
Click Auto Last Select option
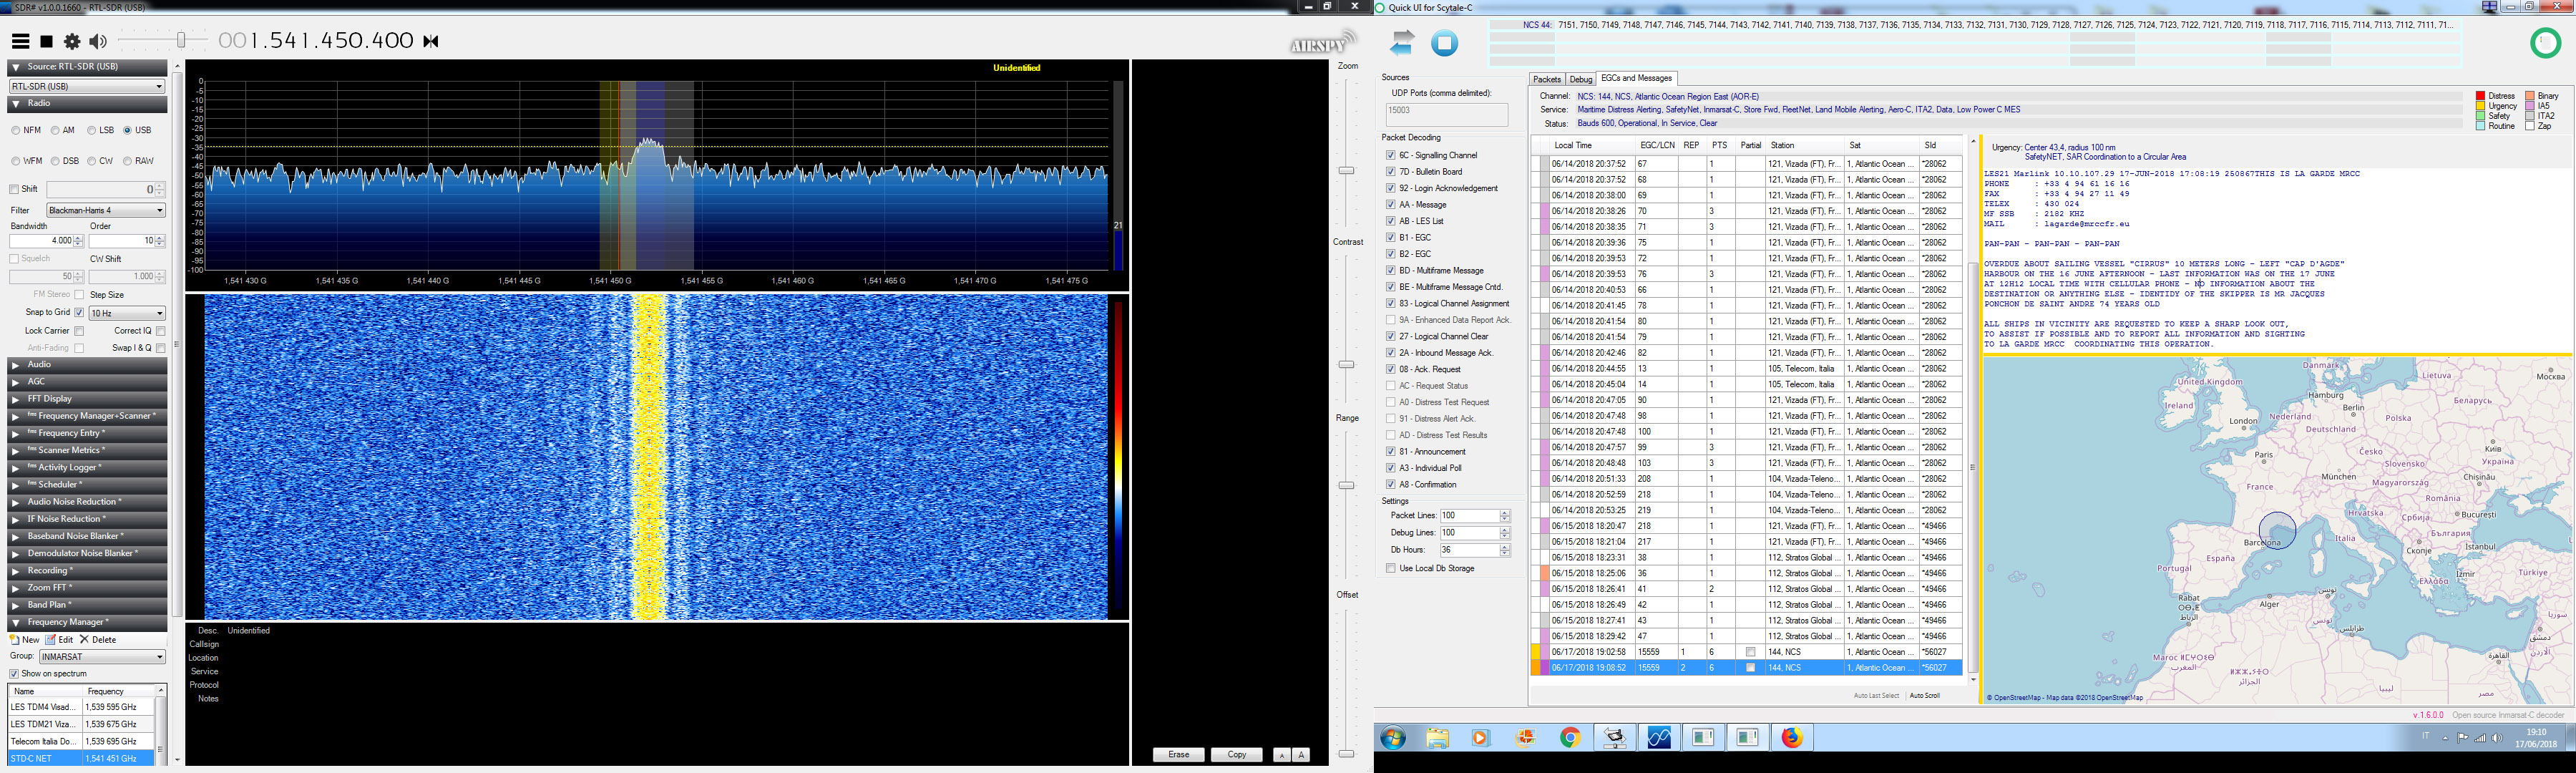(x=1876, y=695)
